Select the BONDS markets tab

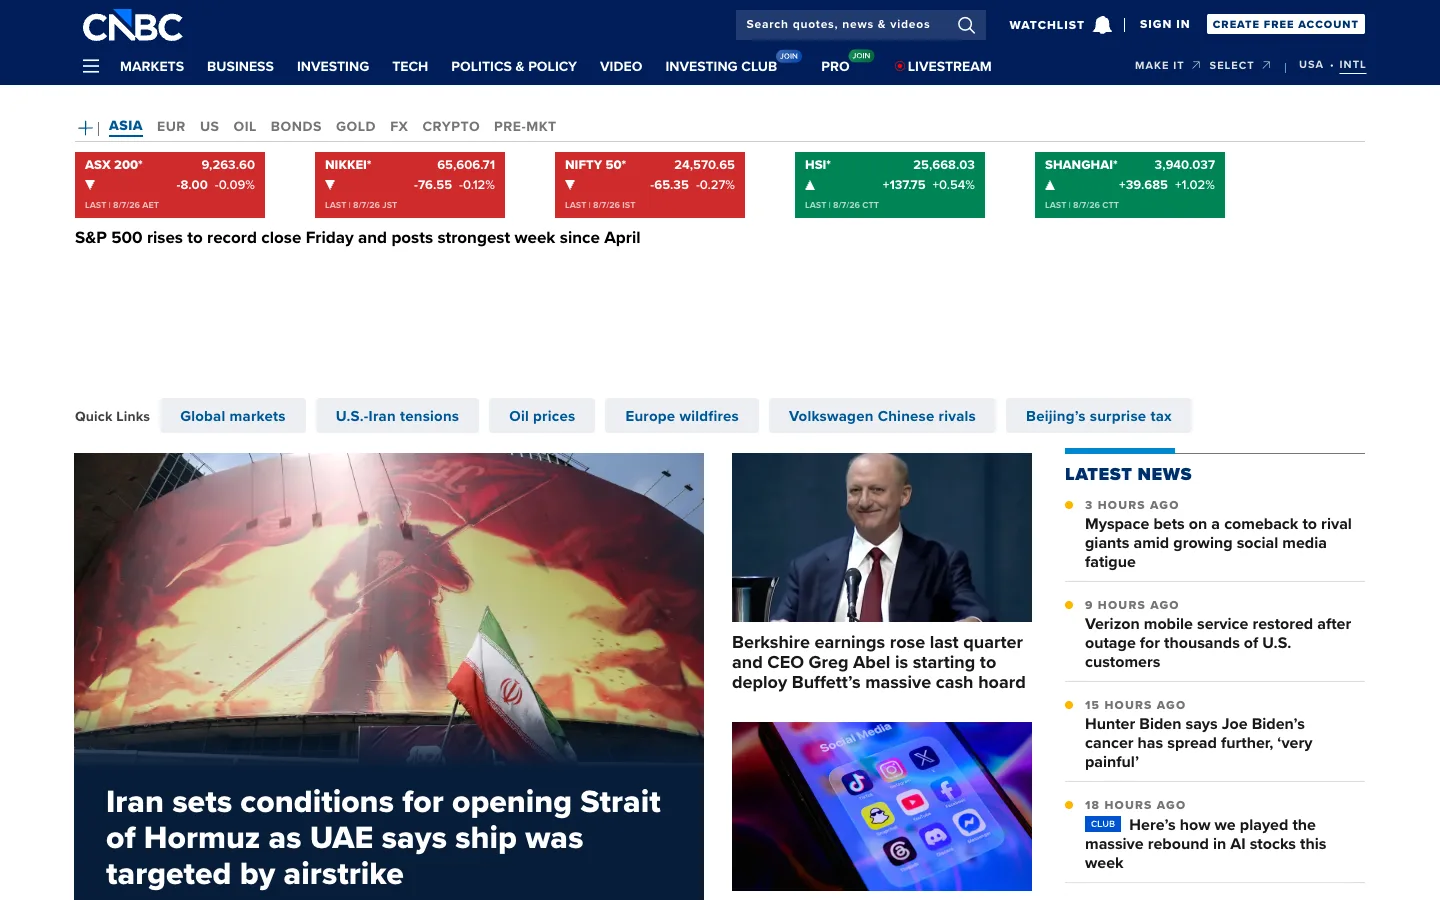point(296,127)
